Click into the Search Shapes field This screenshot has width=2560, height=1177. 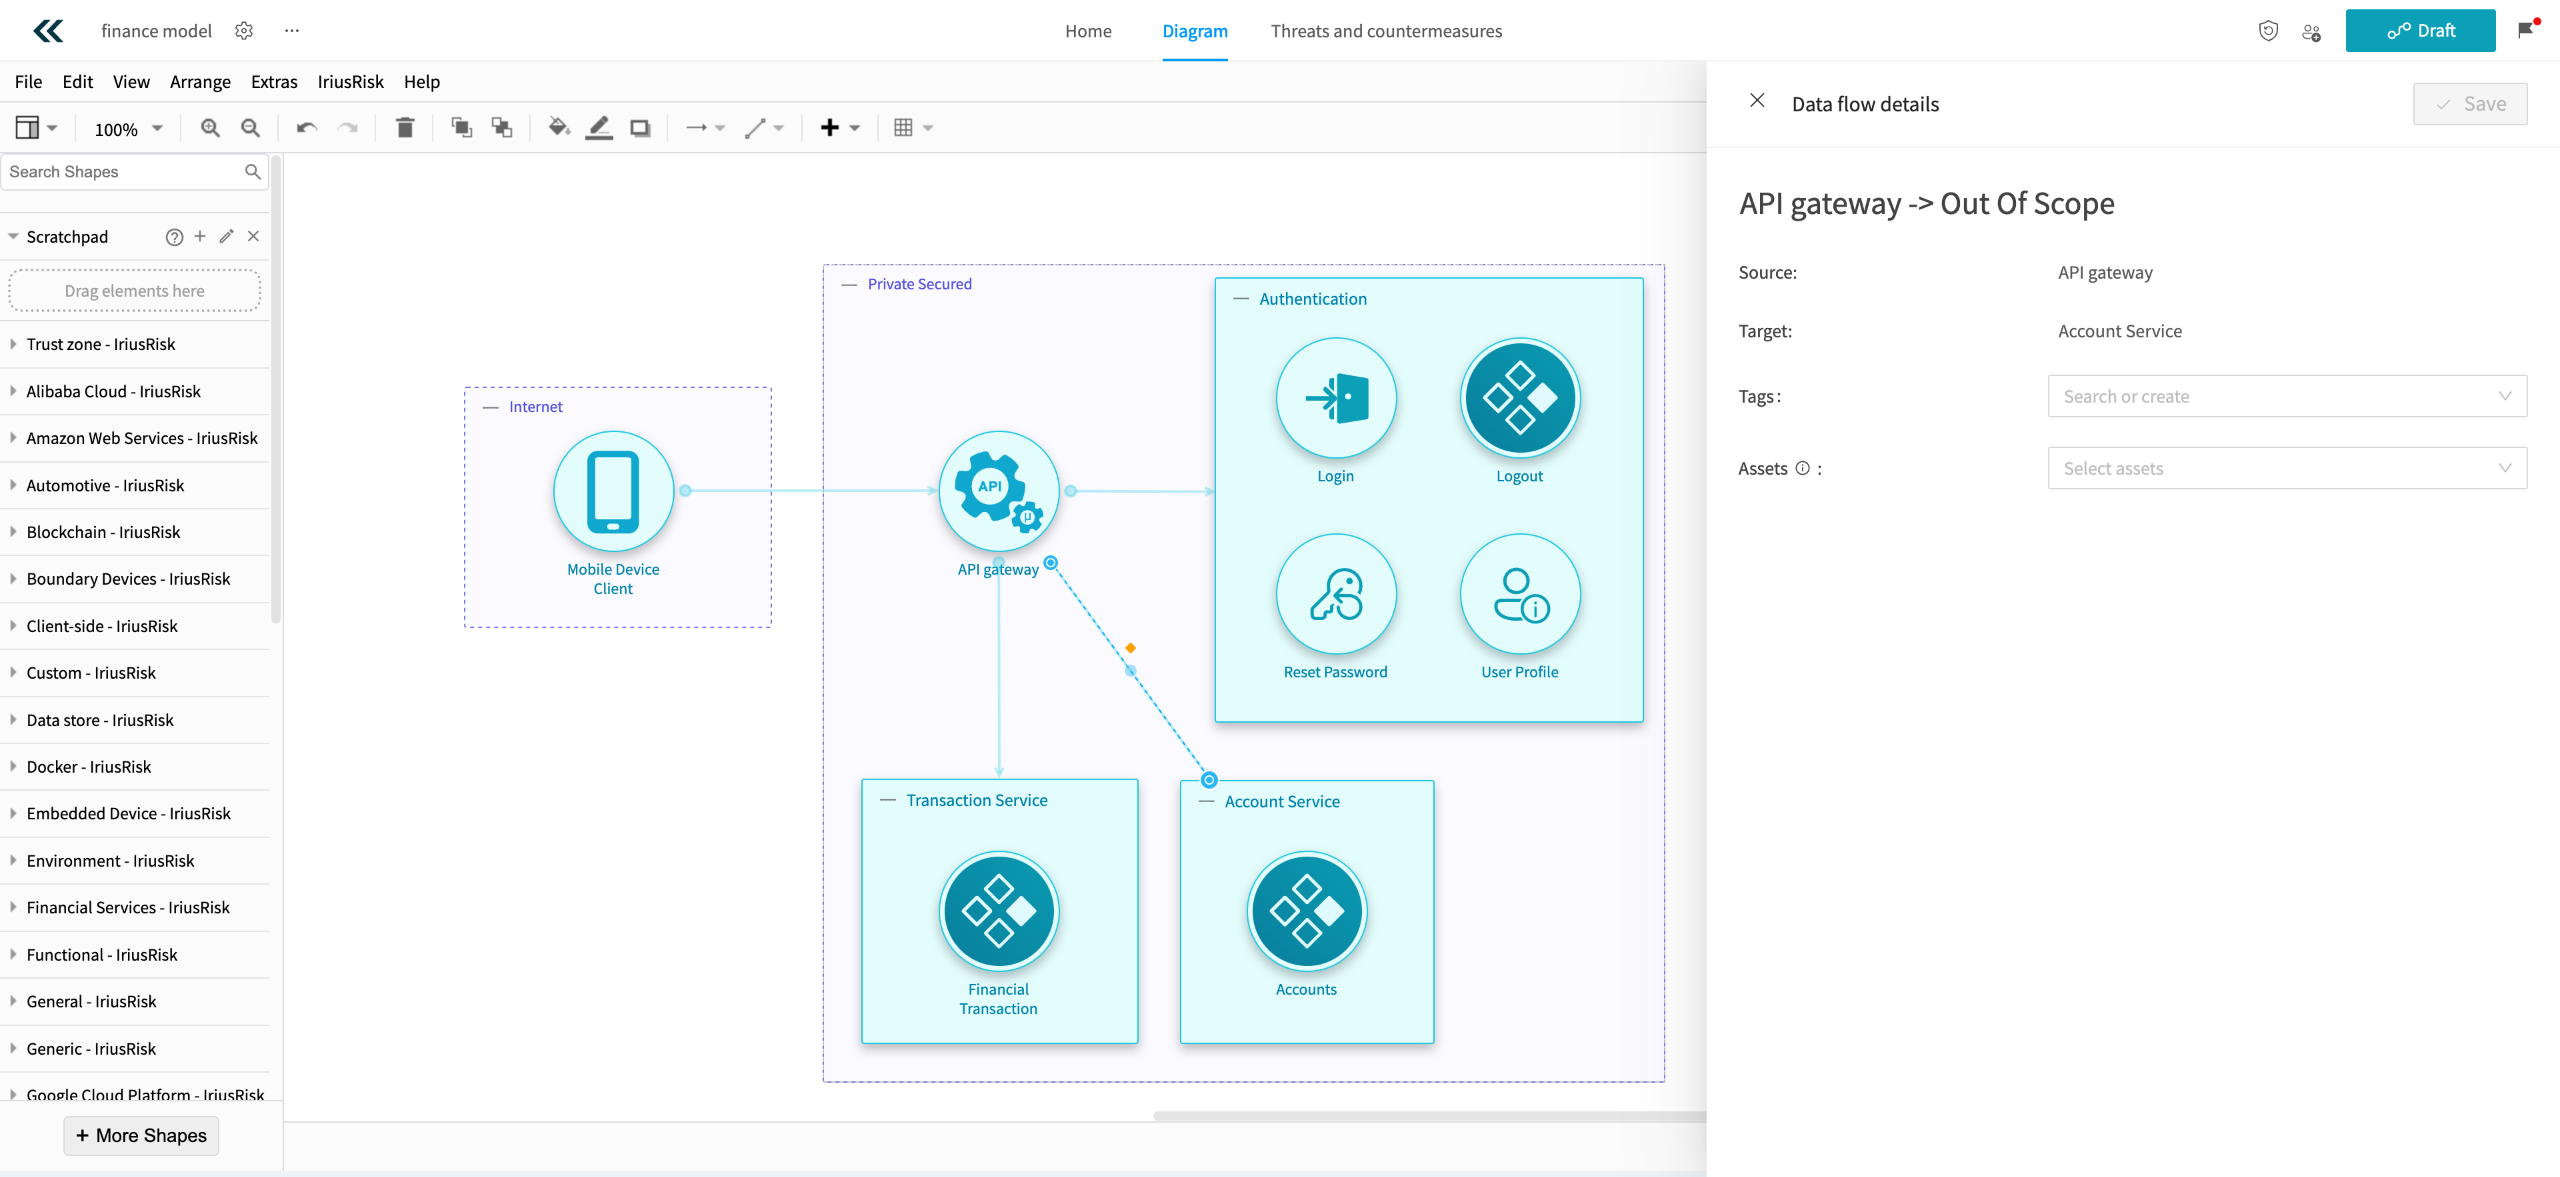pyautogui.click(x=124, y=172)
